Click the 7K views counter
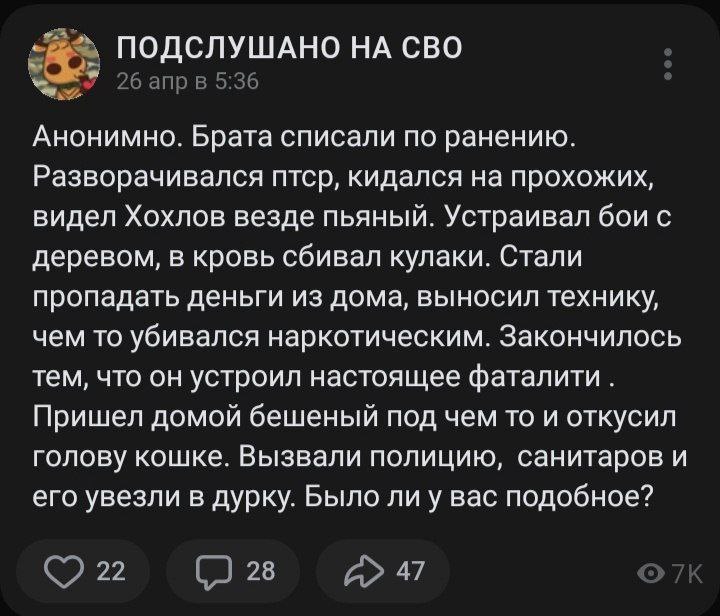720x616 pixels. coord(687,573)
